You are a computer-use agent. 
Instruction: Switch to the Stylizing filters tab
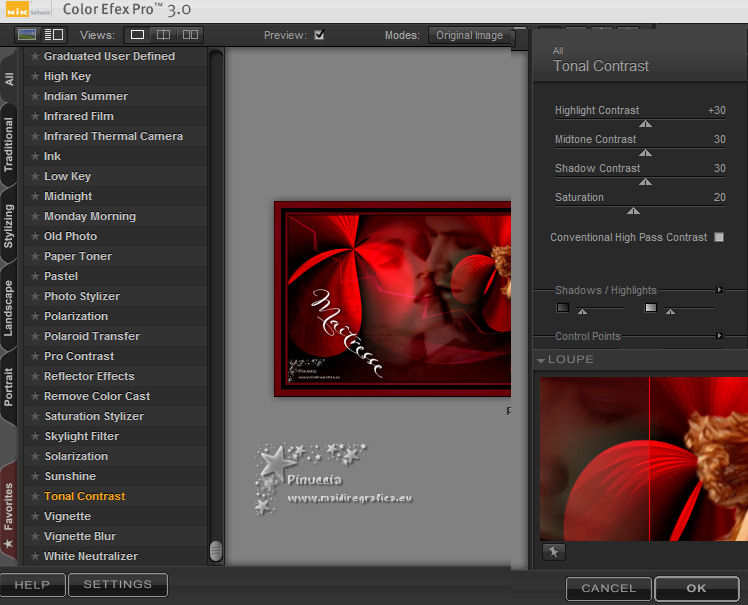[9, 226]
